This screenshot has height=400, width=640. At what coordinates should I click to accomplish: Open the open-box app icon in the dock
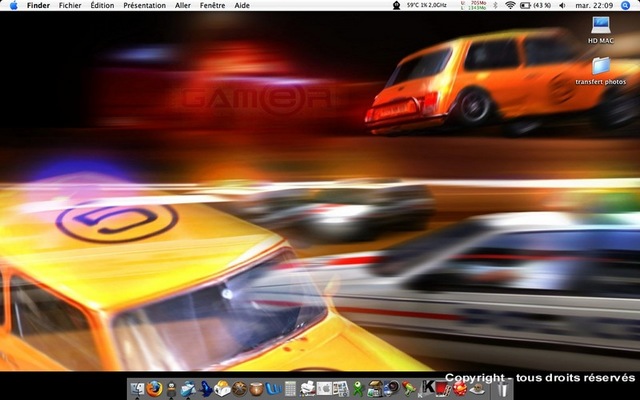(x=375, y=389)
